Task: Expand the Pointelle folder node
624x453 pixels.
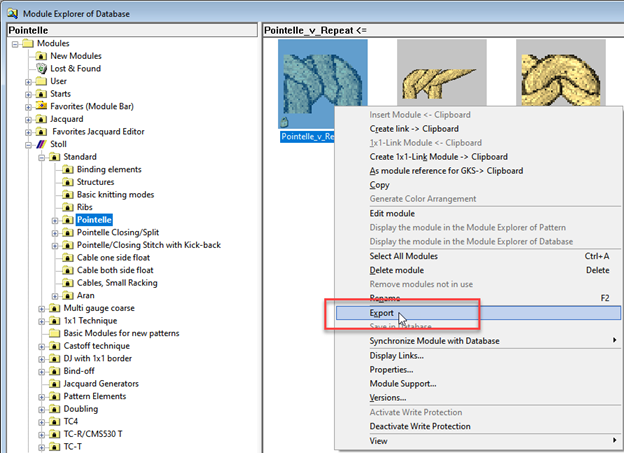Action: [x=53, y=220]
